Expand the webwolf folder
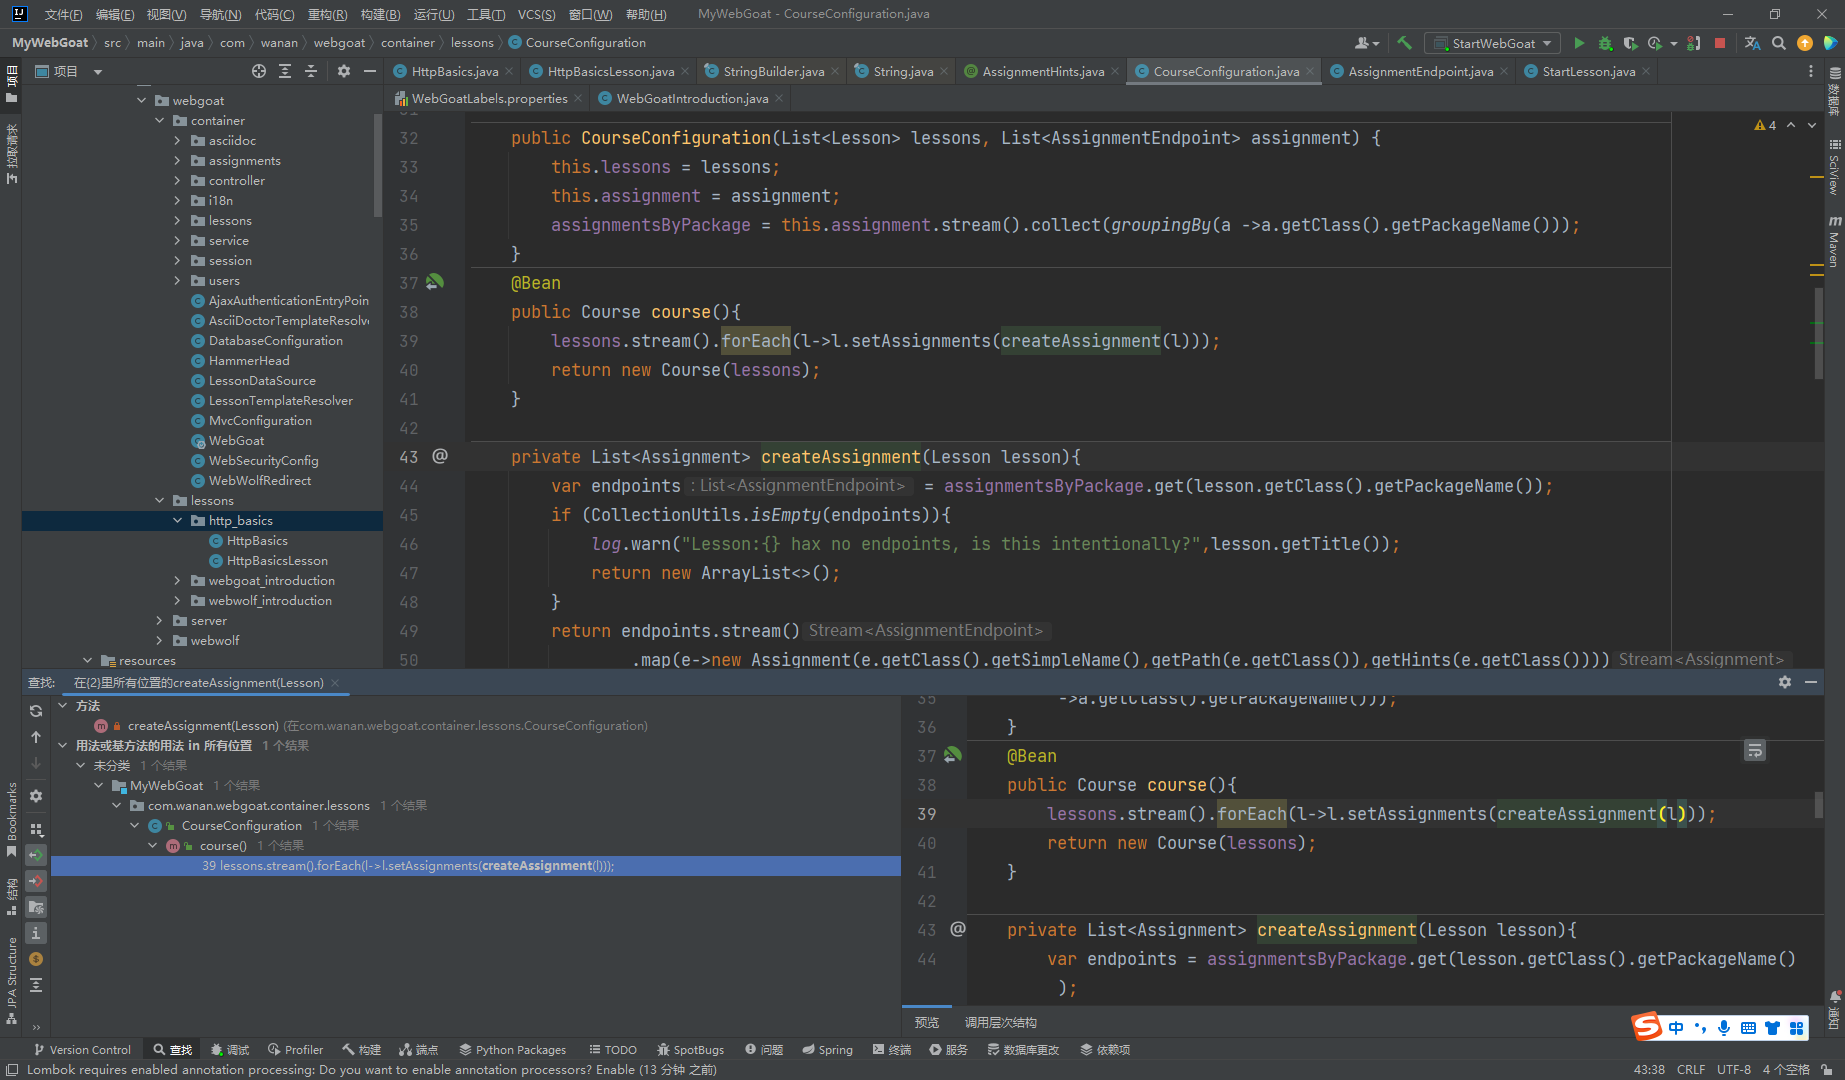This screenshot has width=1845, height=1080. tap(159, 640)
